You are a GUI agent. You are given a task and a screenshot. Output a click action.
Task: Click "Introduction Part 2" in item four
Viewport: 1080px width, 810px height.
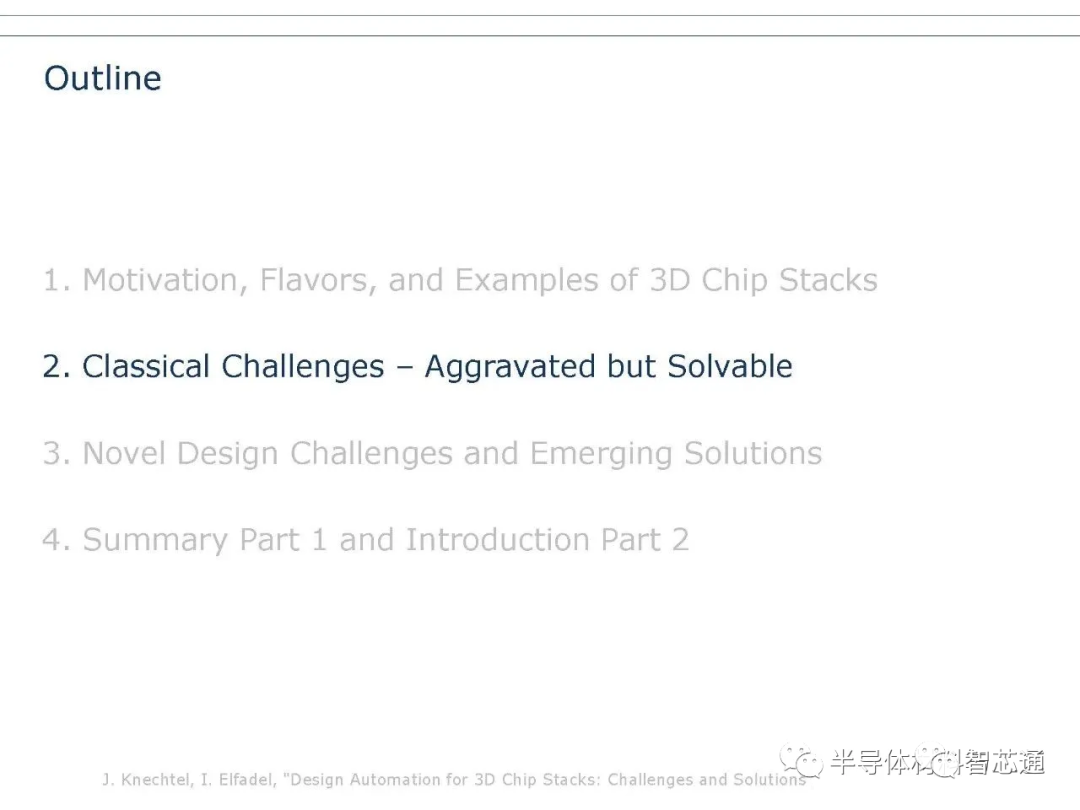point(547,540)
